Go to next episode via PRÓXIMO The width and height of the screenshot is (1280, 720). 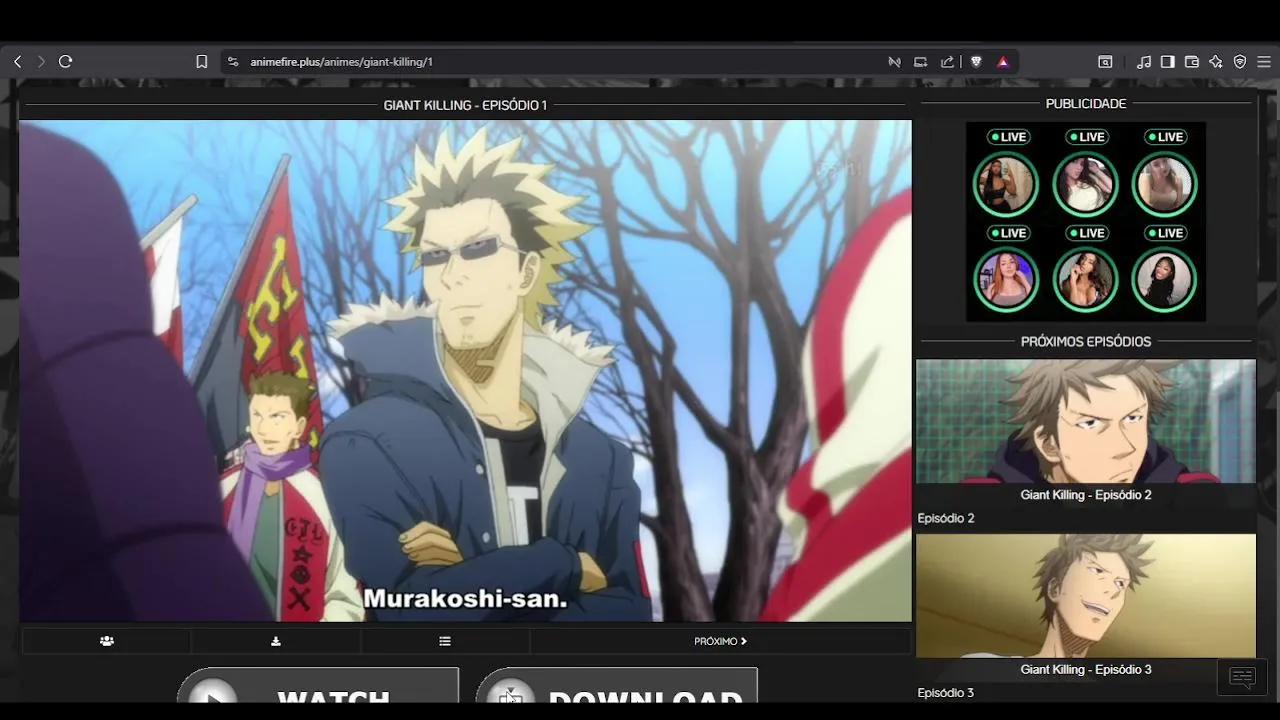pyautogui.click(x=720, y=641)
